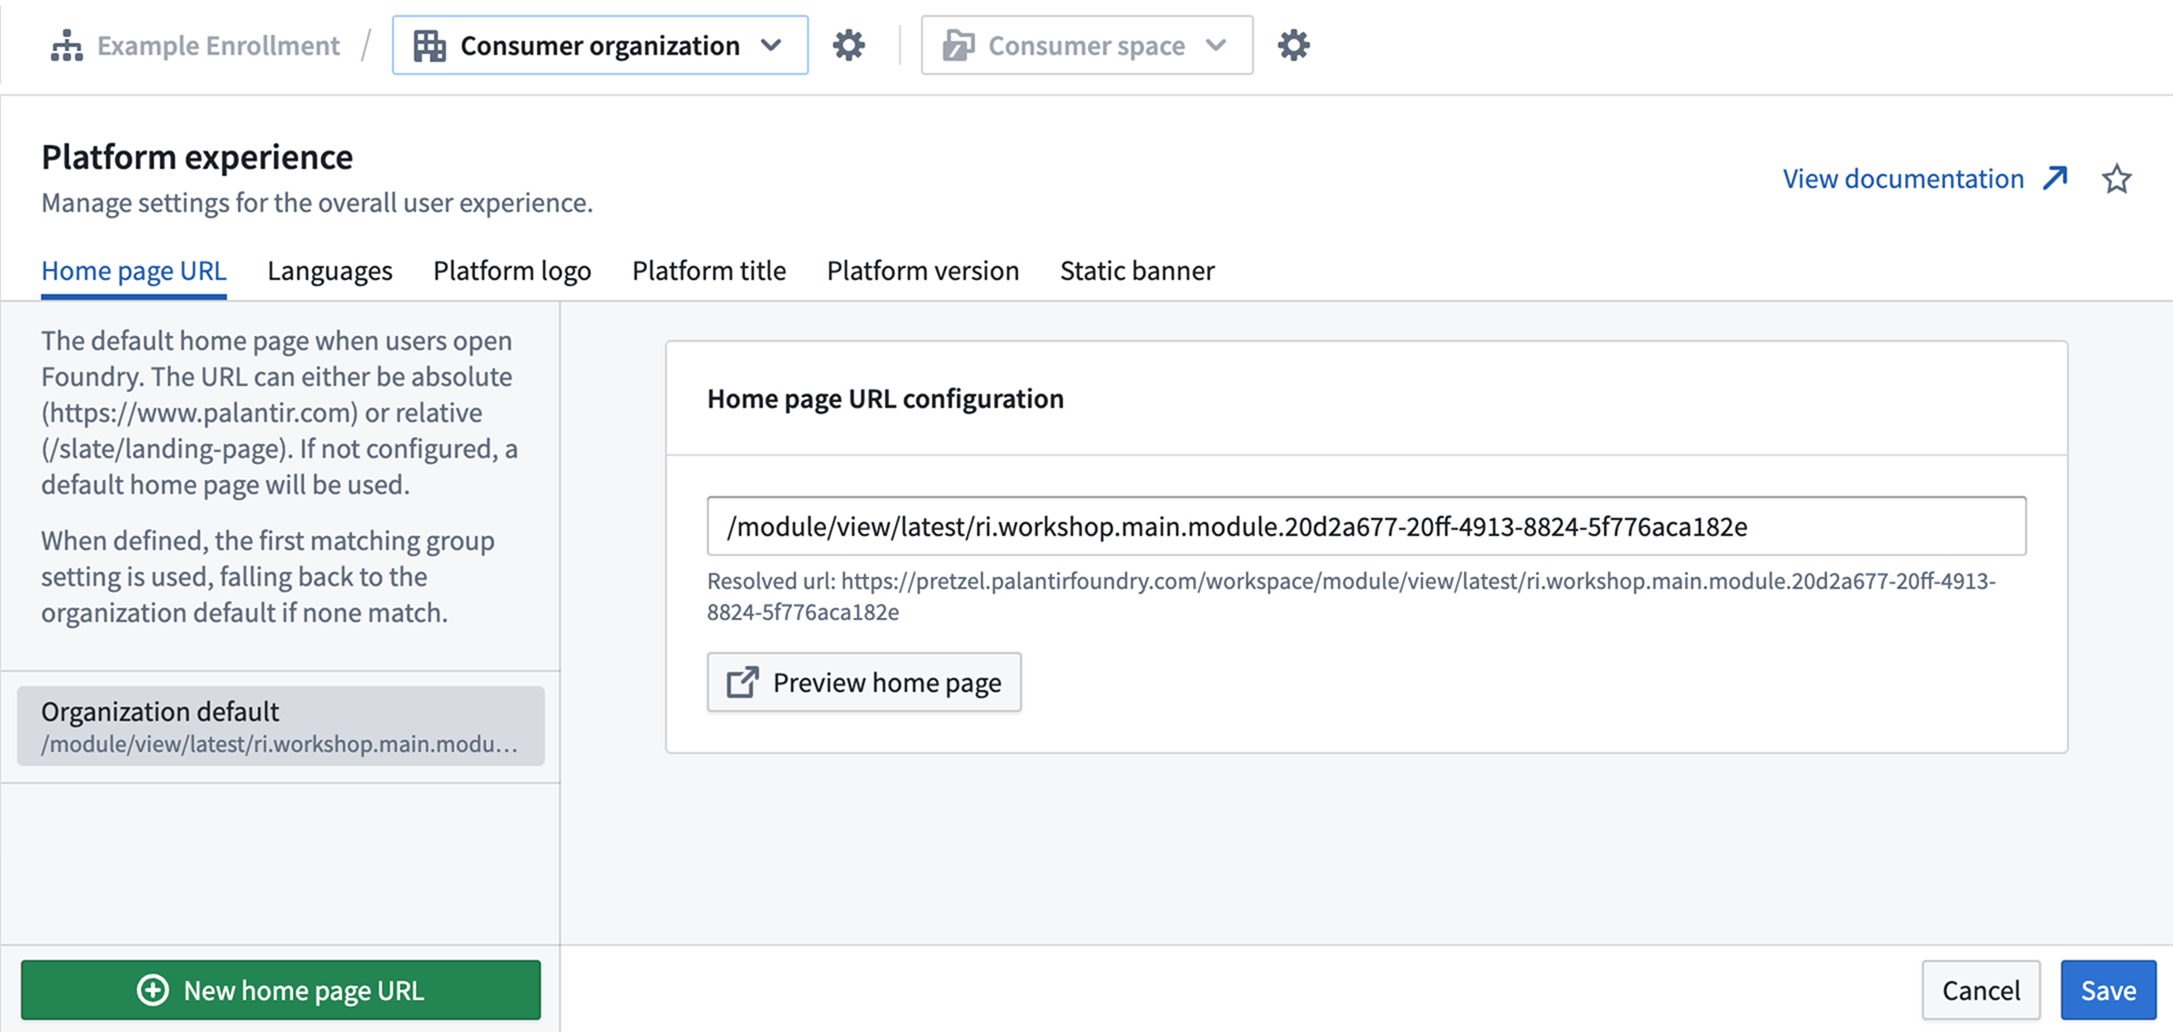Screen dimensions: 2173x1032
Task: Star this page as a favorite
Action: point(2116,179)
